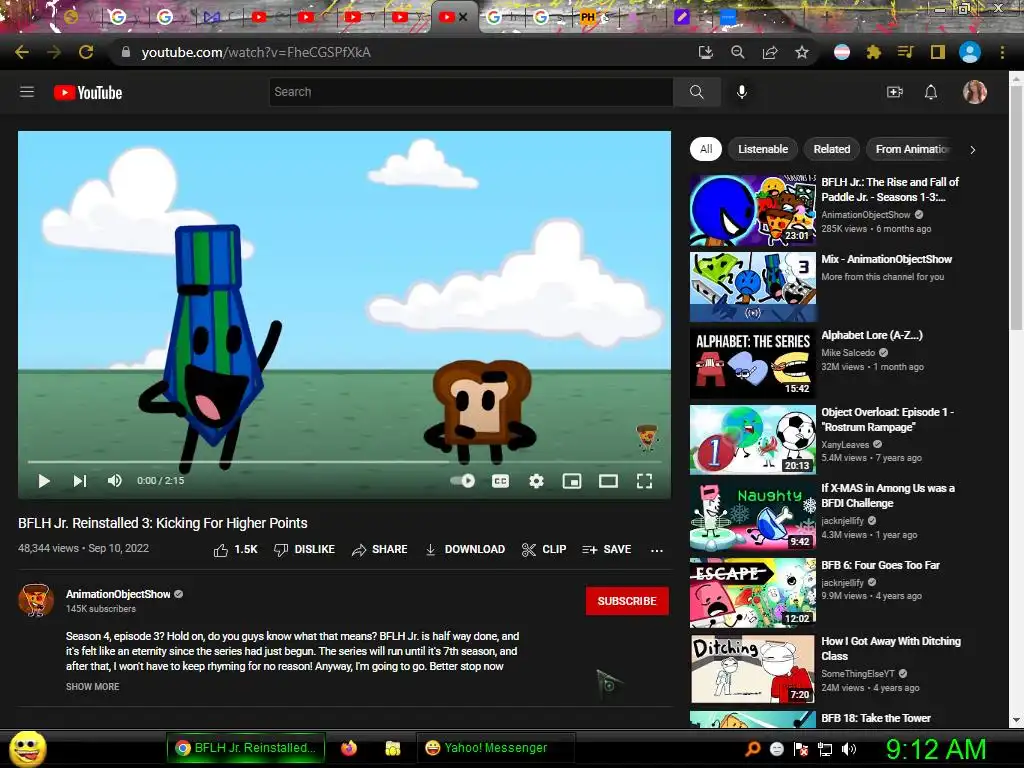Enter full screen mode

coord(644,481)
